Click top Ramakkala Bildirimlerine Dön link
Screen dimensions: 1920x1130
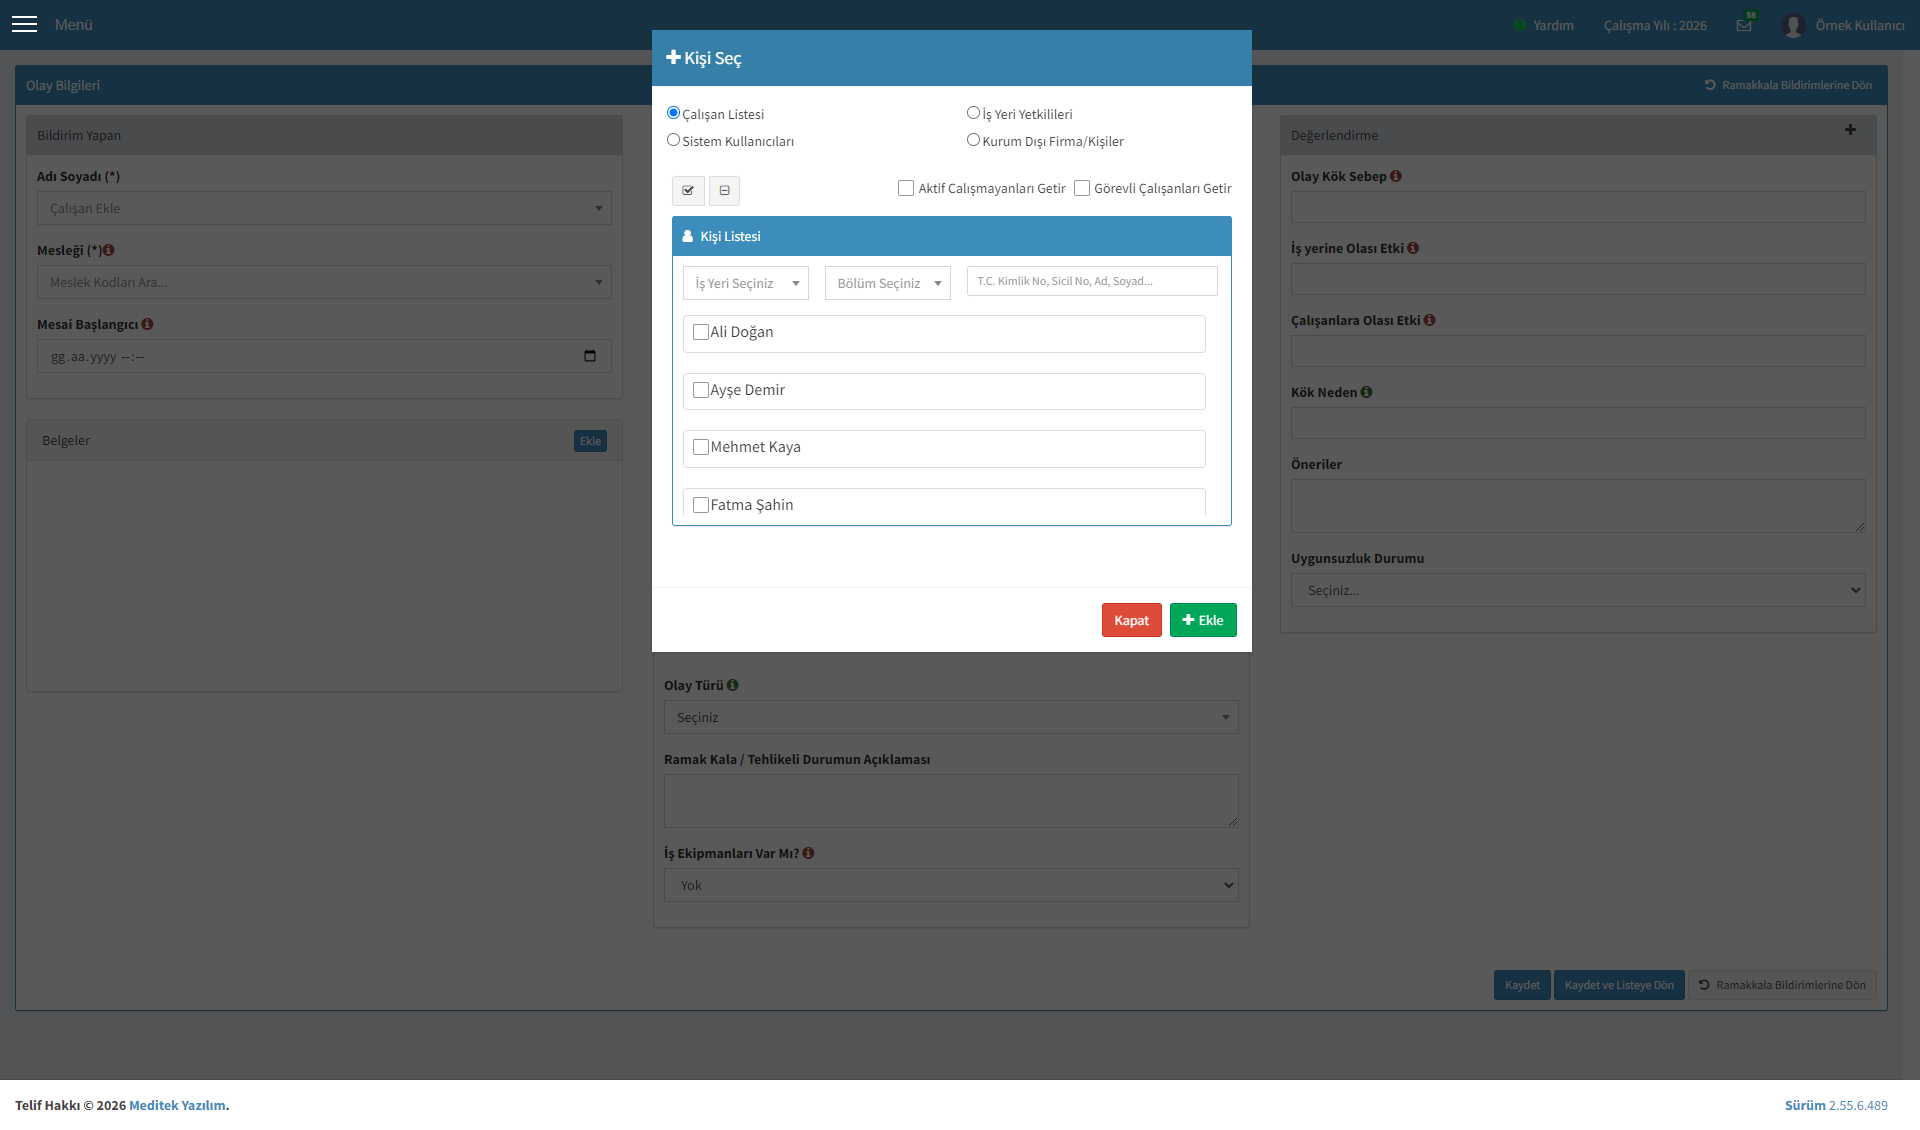[x=1788, y=85]
